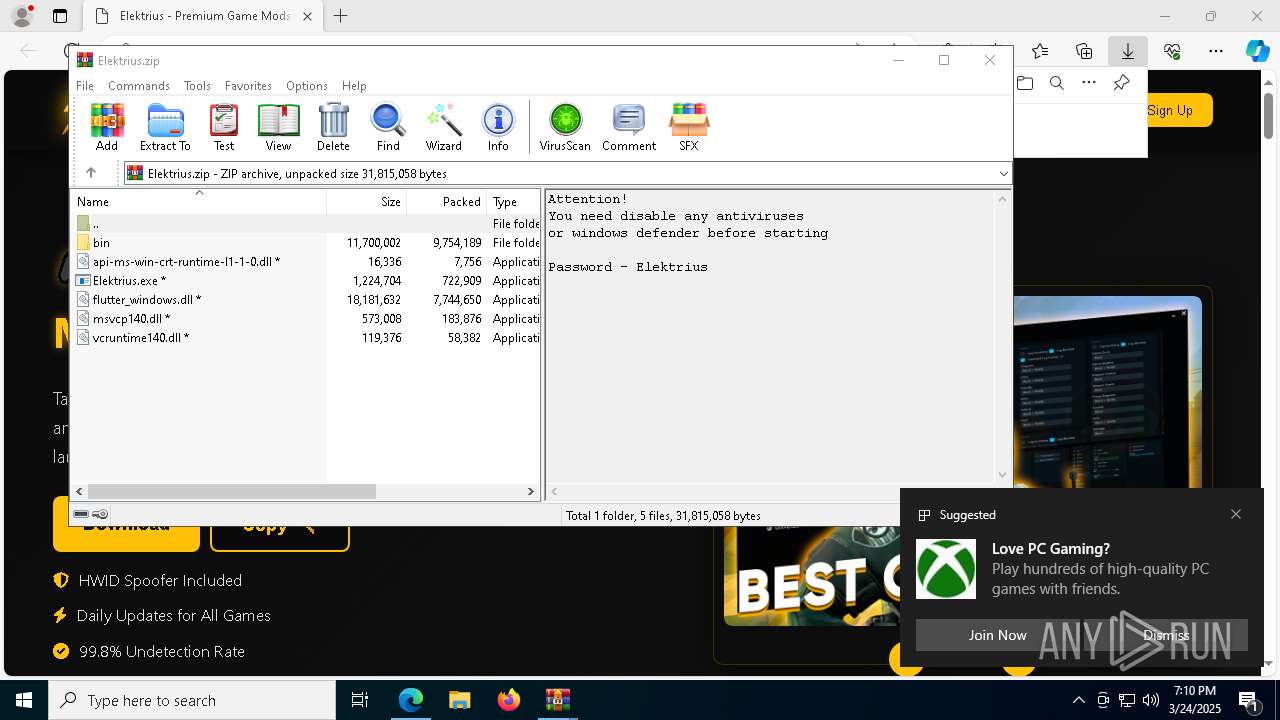1280x720 pixels.
Task: Click the Test archive icon
Action: 224,127
